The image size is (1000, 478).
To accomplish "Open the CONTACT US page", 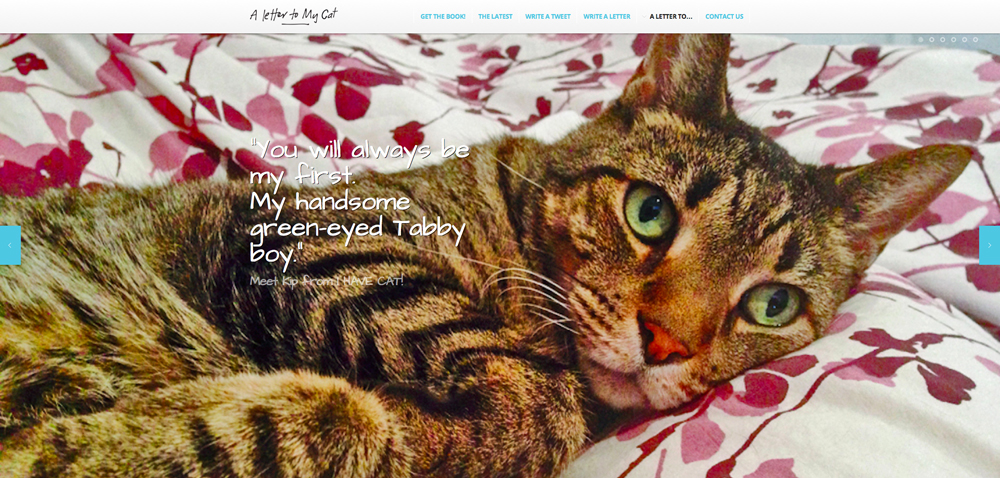I will 724,17.
